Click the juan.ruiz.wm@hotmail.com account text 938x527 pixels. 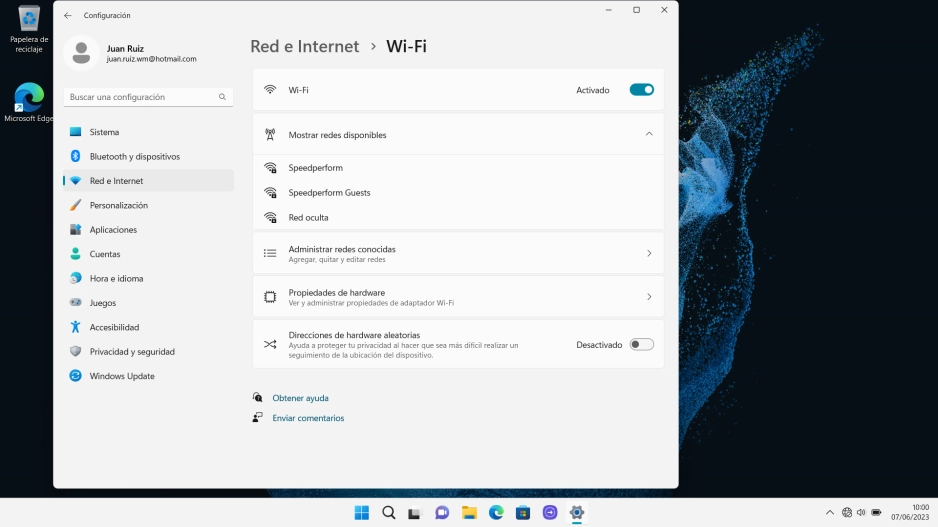click(x=151, y=59)
